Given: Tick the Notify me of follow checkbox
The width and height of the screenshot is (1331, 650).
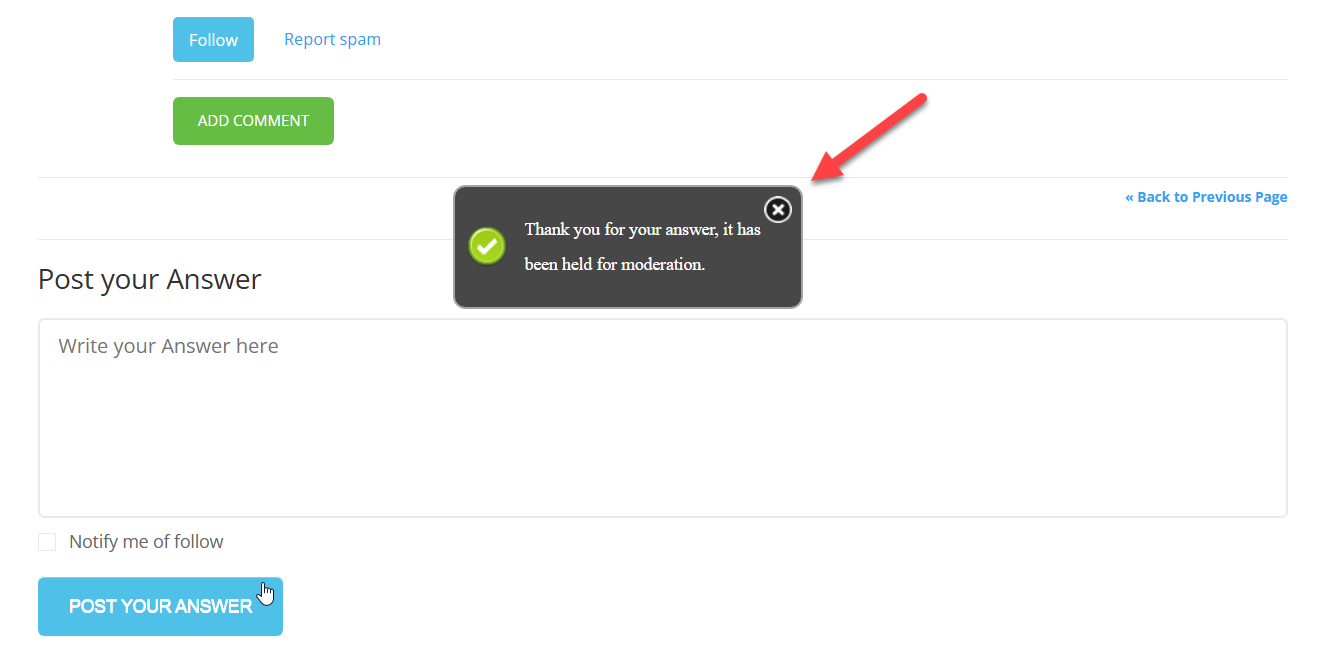Looking at the screenshot, I should click(x=47, y=542).
